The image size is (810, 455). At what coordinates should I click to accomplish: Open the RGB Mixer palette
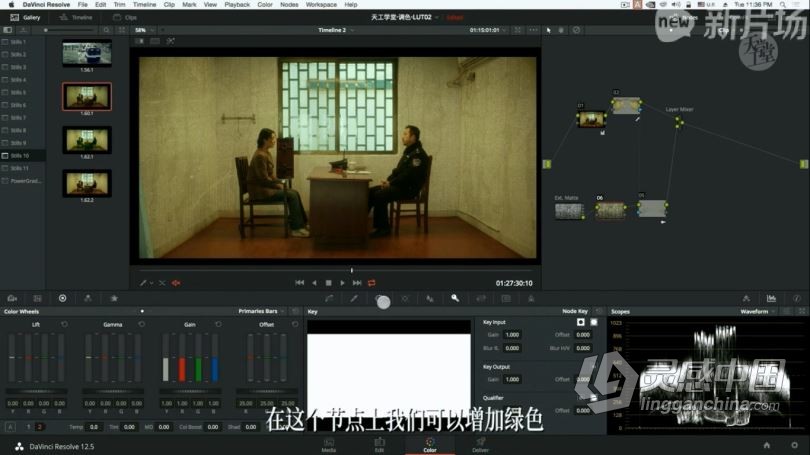tap(88, 299)
